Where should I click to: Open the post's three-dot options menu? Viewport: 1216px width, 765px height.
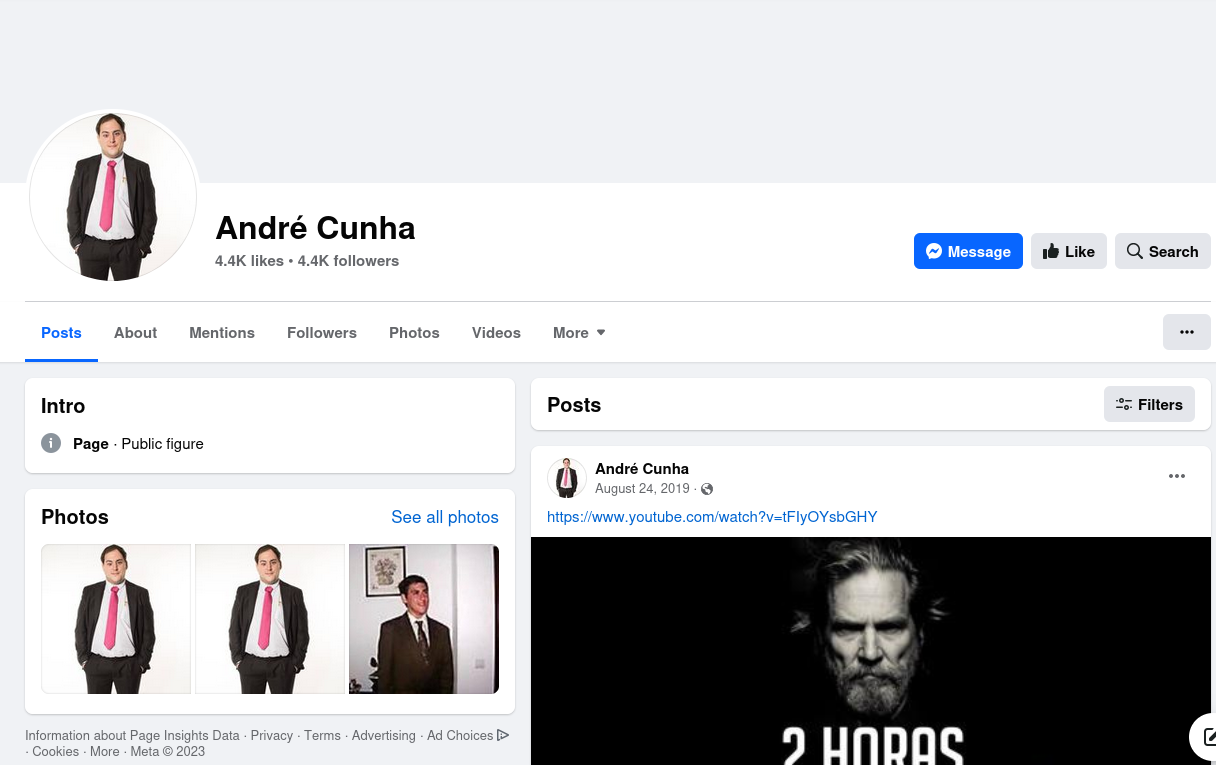1176,476
